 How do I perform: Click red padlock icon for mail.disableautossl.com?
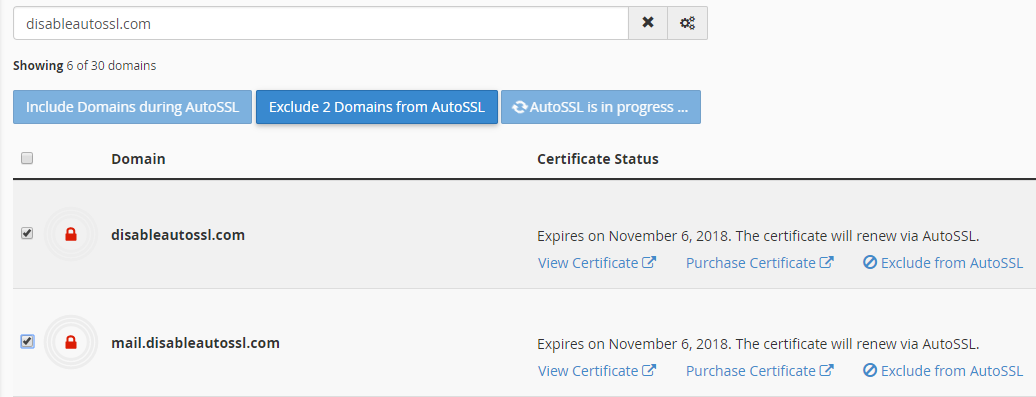(71, 342)
